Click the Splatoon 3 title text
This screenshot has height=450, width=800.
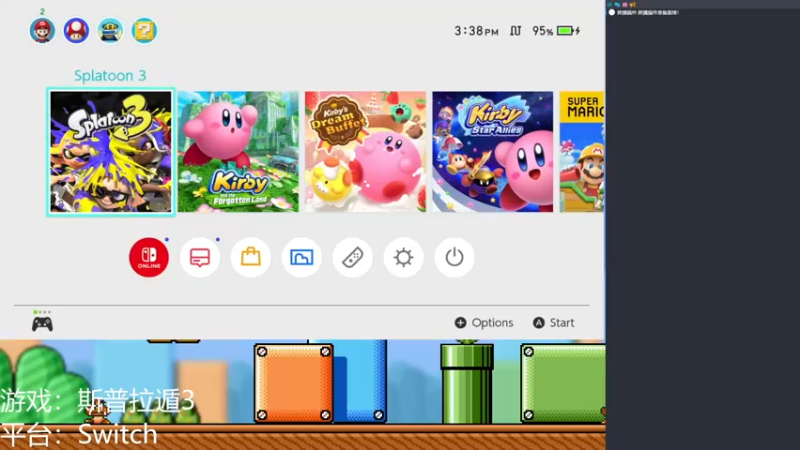(110, 76)
